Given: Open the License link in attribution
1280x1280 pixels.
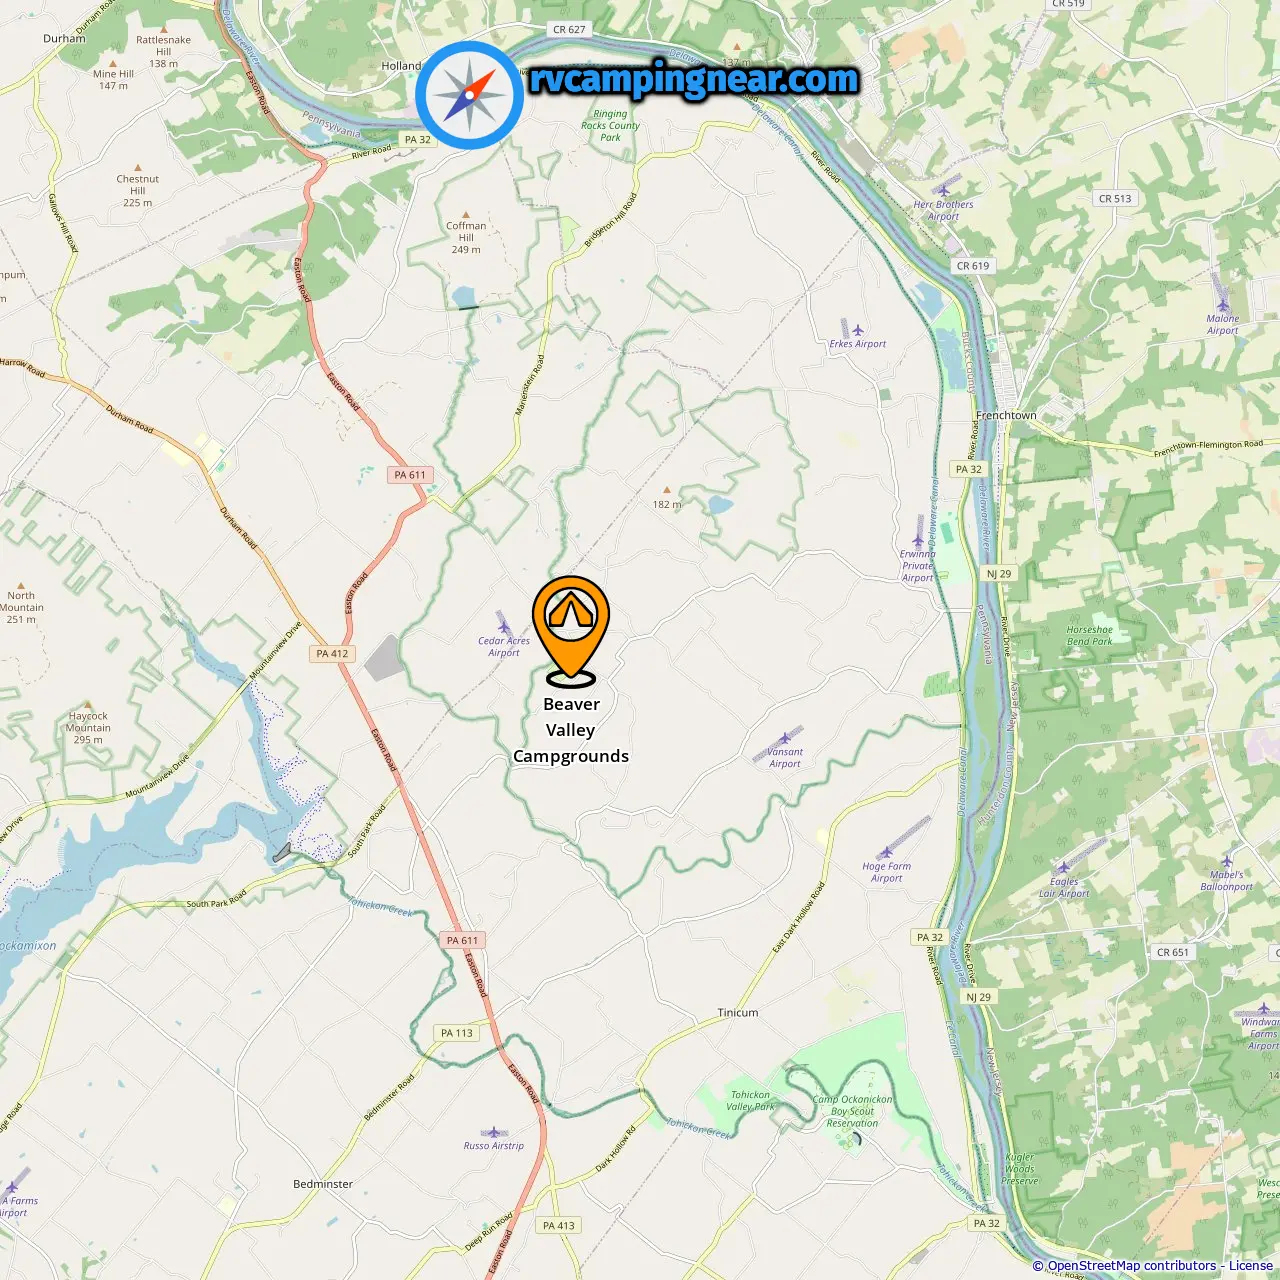Looking at the screenshot, I should [x=1251, y=1266].
